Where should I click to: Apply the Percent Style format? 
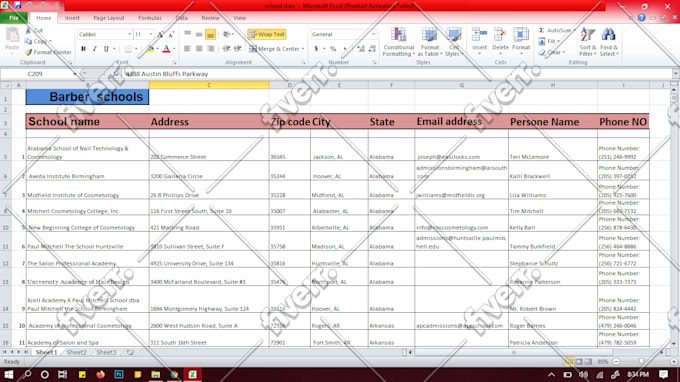(x=333, y=49)
